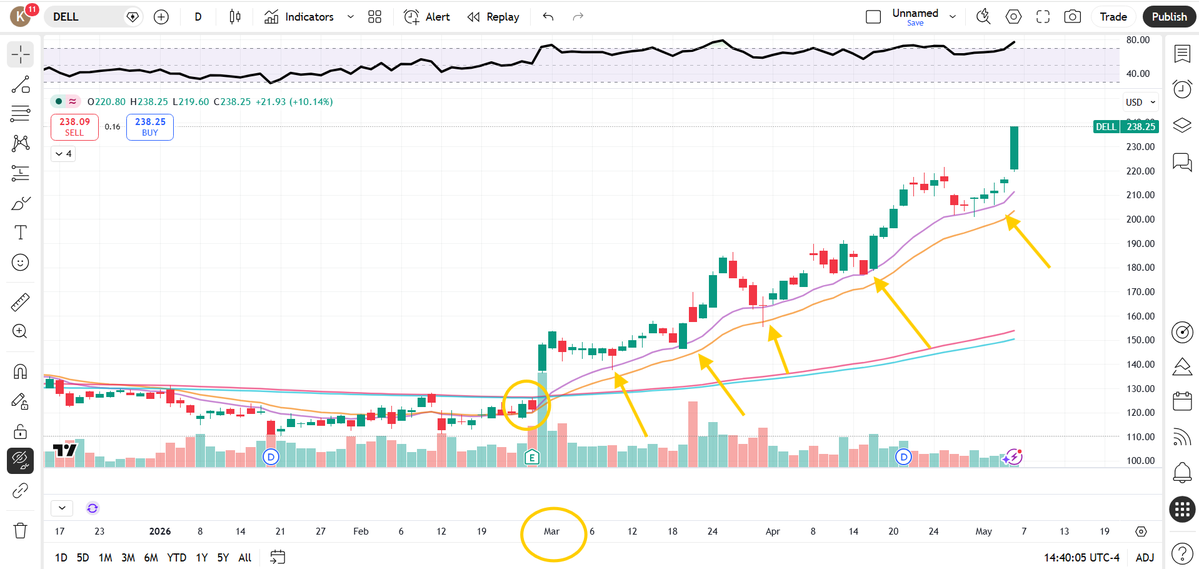
Task: Select the crosshair cursor tool
Action: [21, 54]
